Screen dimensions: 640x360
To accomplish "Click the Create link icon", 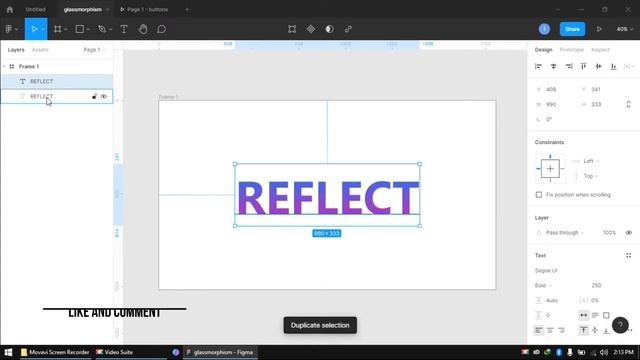I will click(x=348, y=29).
